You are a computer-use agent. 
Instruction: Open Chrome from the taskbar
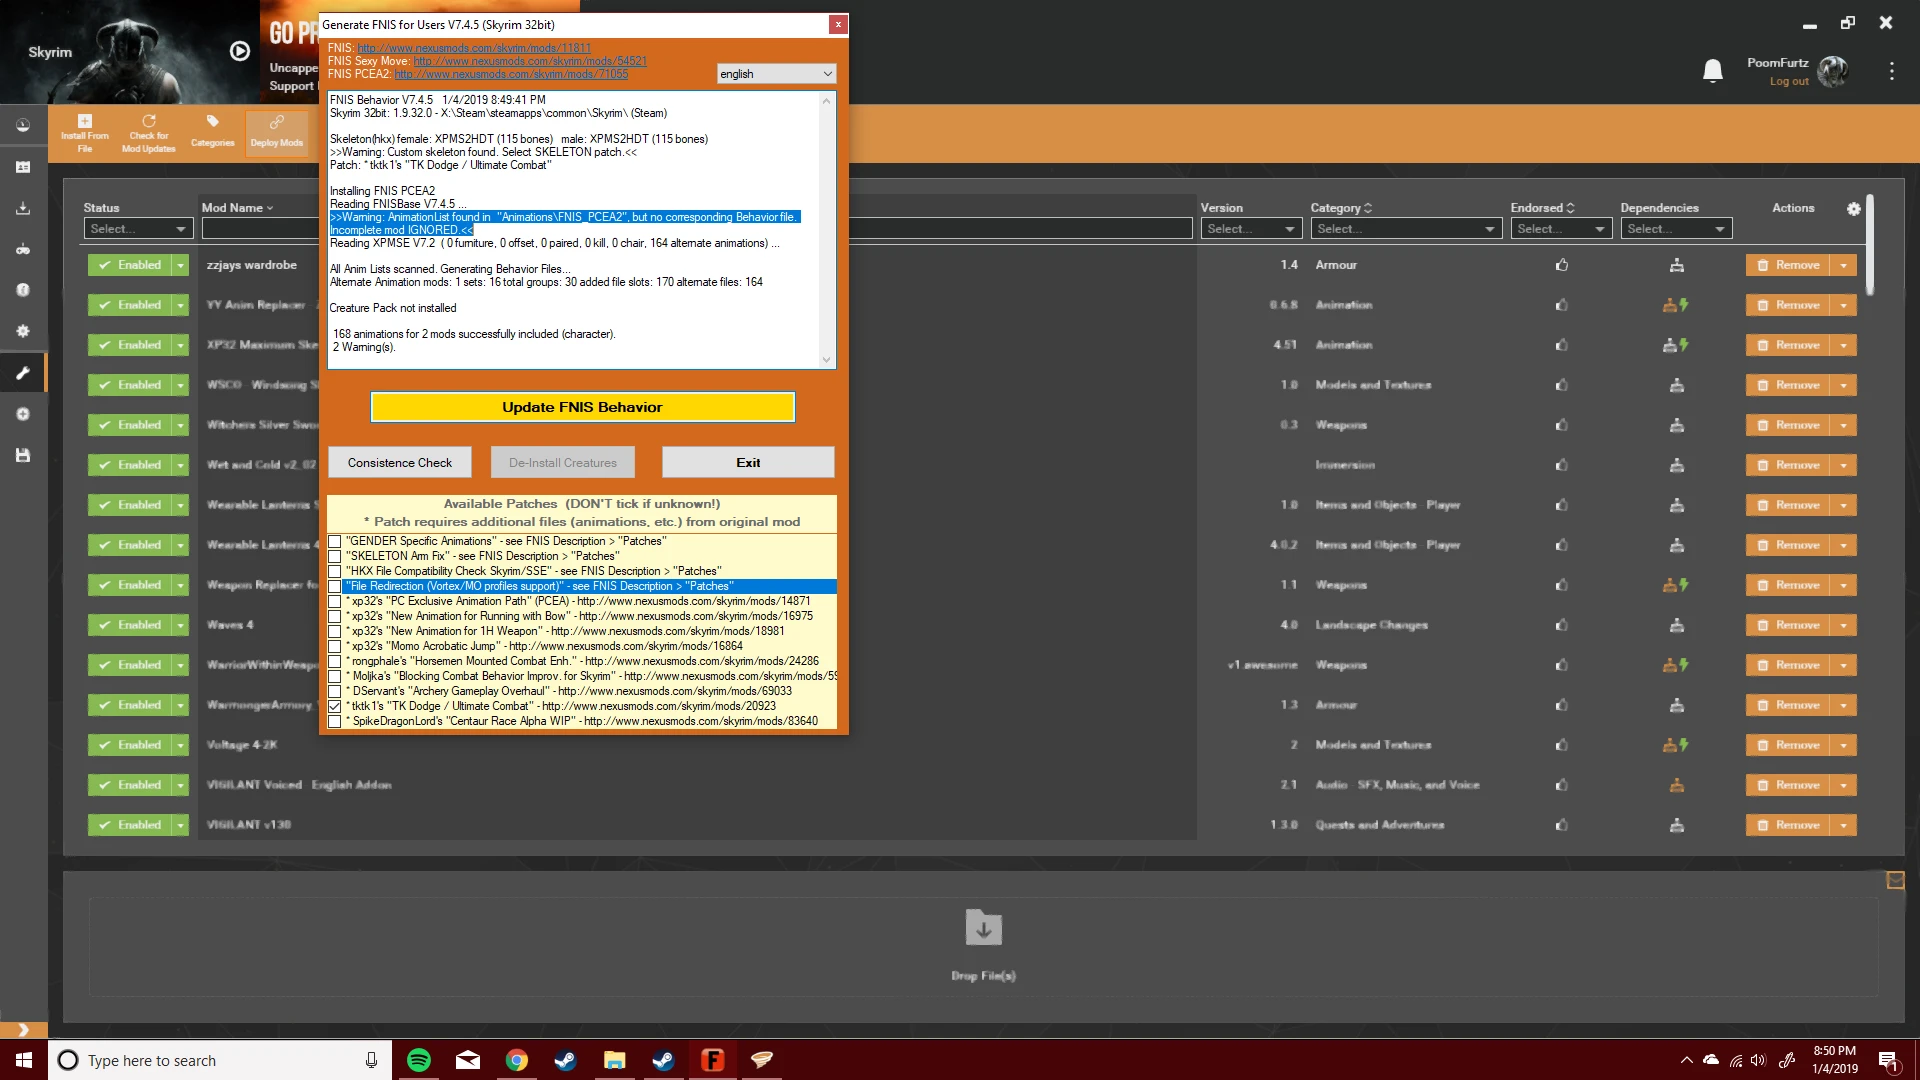(x=516, y=1060)
